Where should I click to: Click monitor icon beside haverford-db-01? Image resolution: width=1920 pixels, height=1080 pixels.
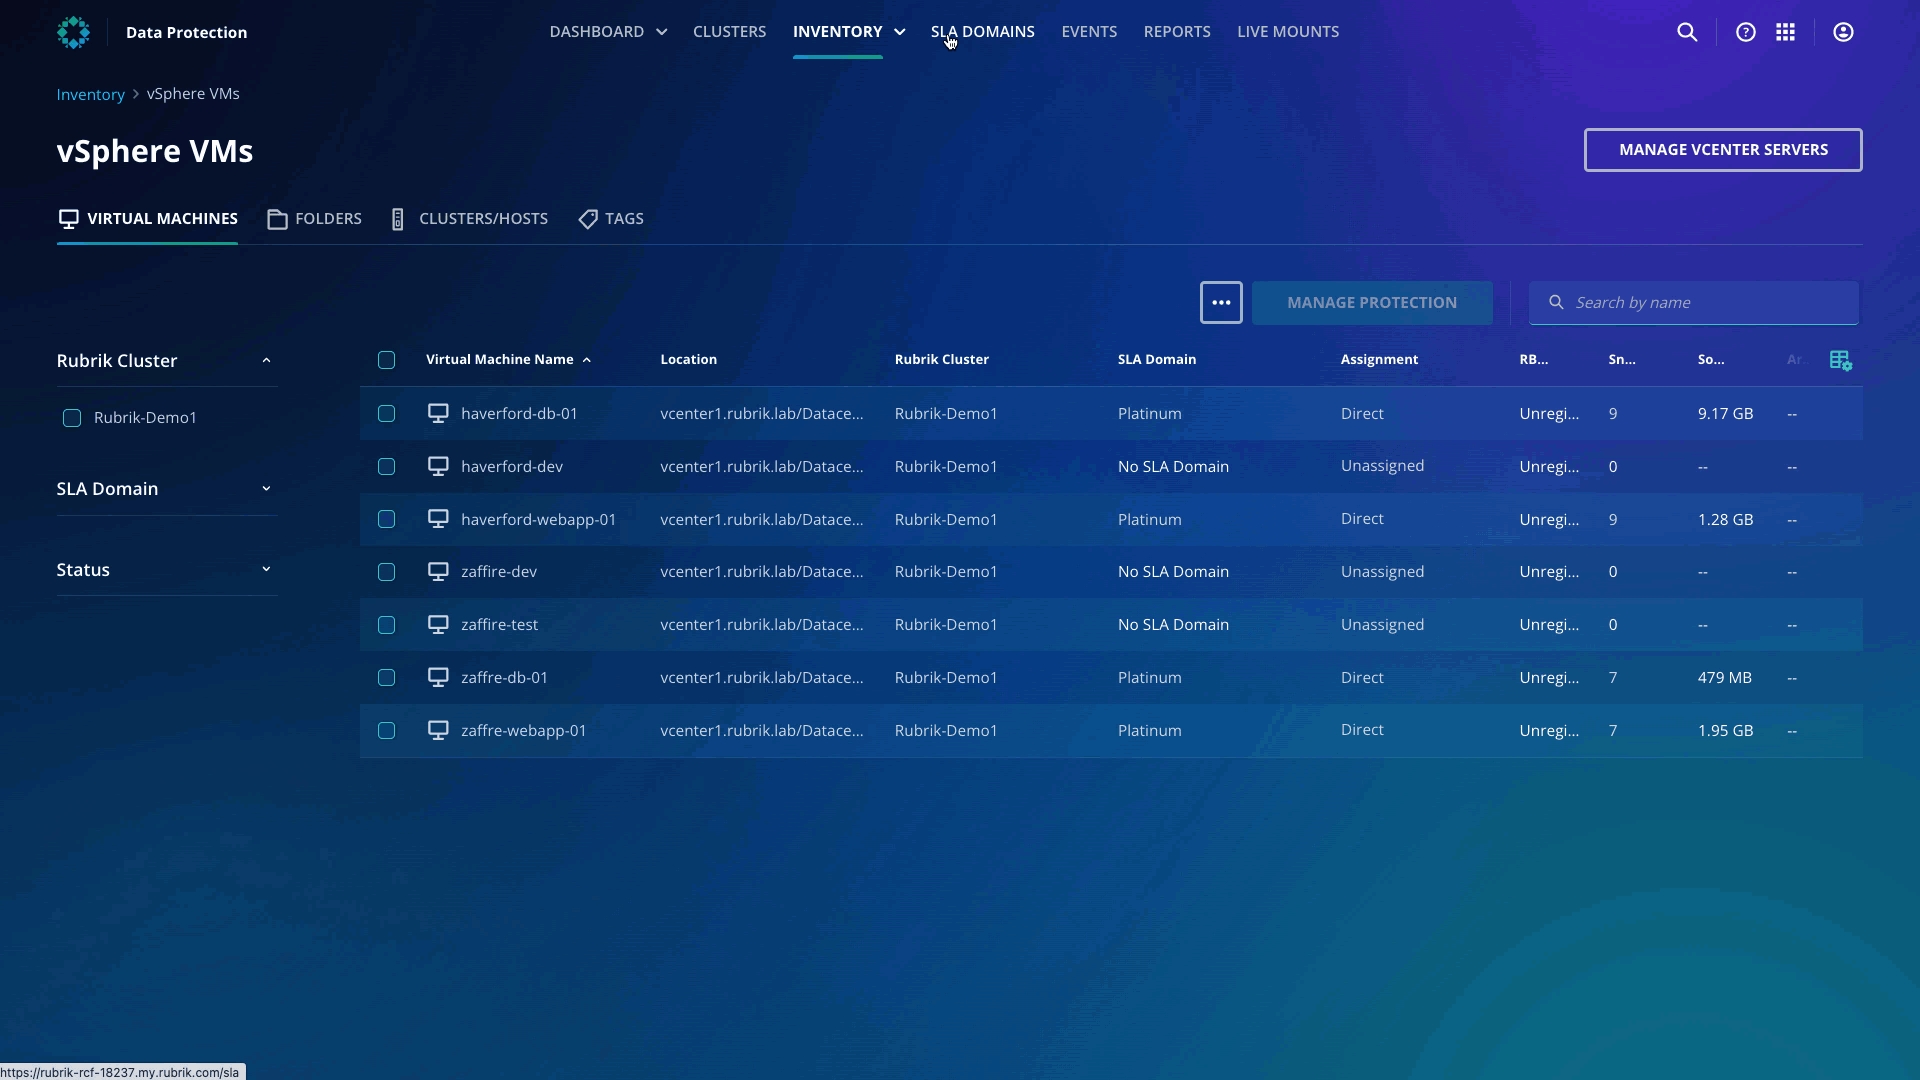coord(438,413)
